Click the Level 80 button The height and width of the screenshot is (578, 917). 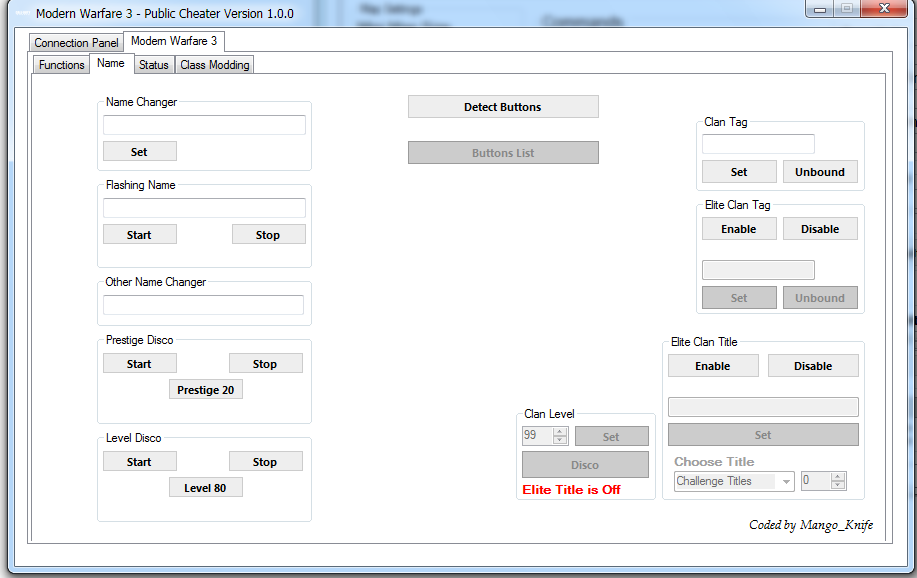point(205,487)
